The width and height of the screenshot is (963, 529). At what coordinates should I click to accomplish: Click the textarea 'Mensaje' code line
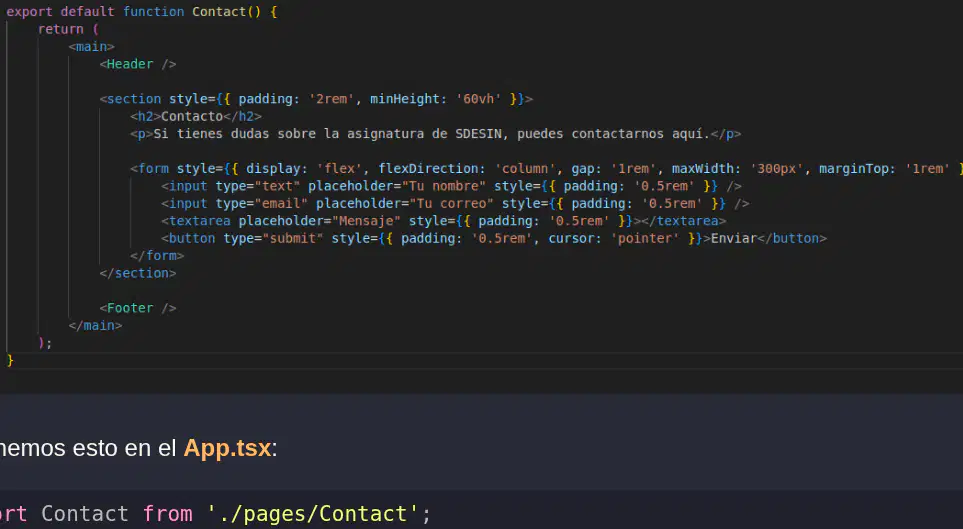coord(443,221)
